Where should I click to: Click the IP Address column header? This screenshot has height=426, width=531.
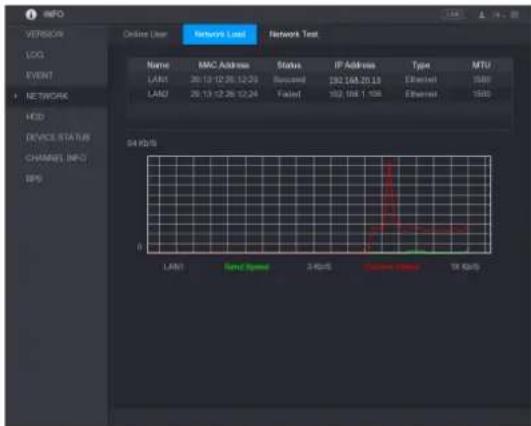[355, 65]
